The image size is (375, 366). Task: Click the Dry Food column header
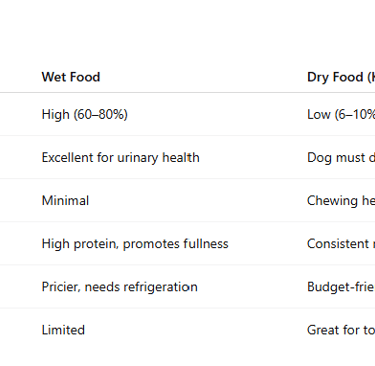(x=341, y=77)
